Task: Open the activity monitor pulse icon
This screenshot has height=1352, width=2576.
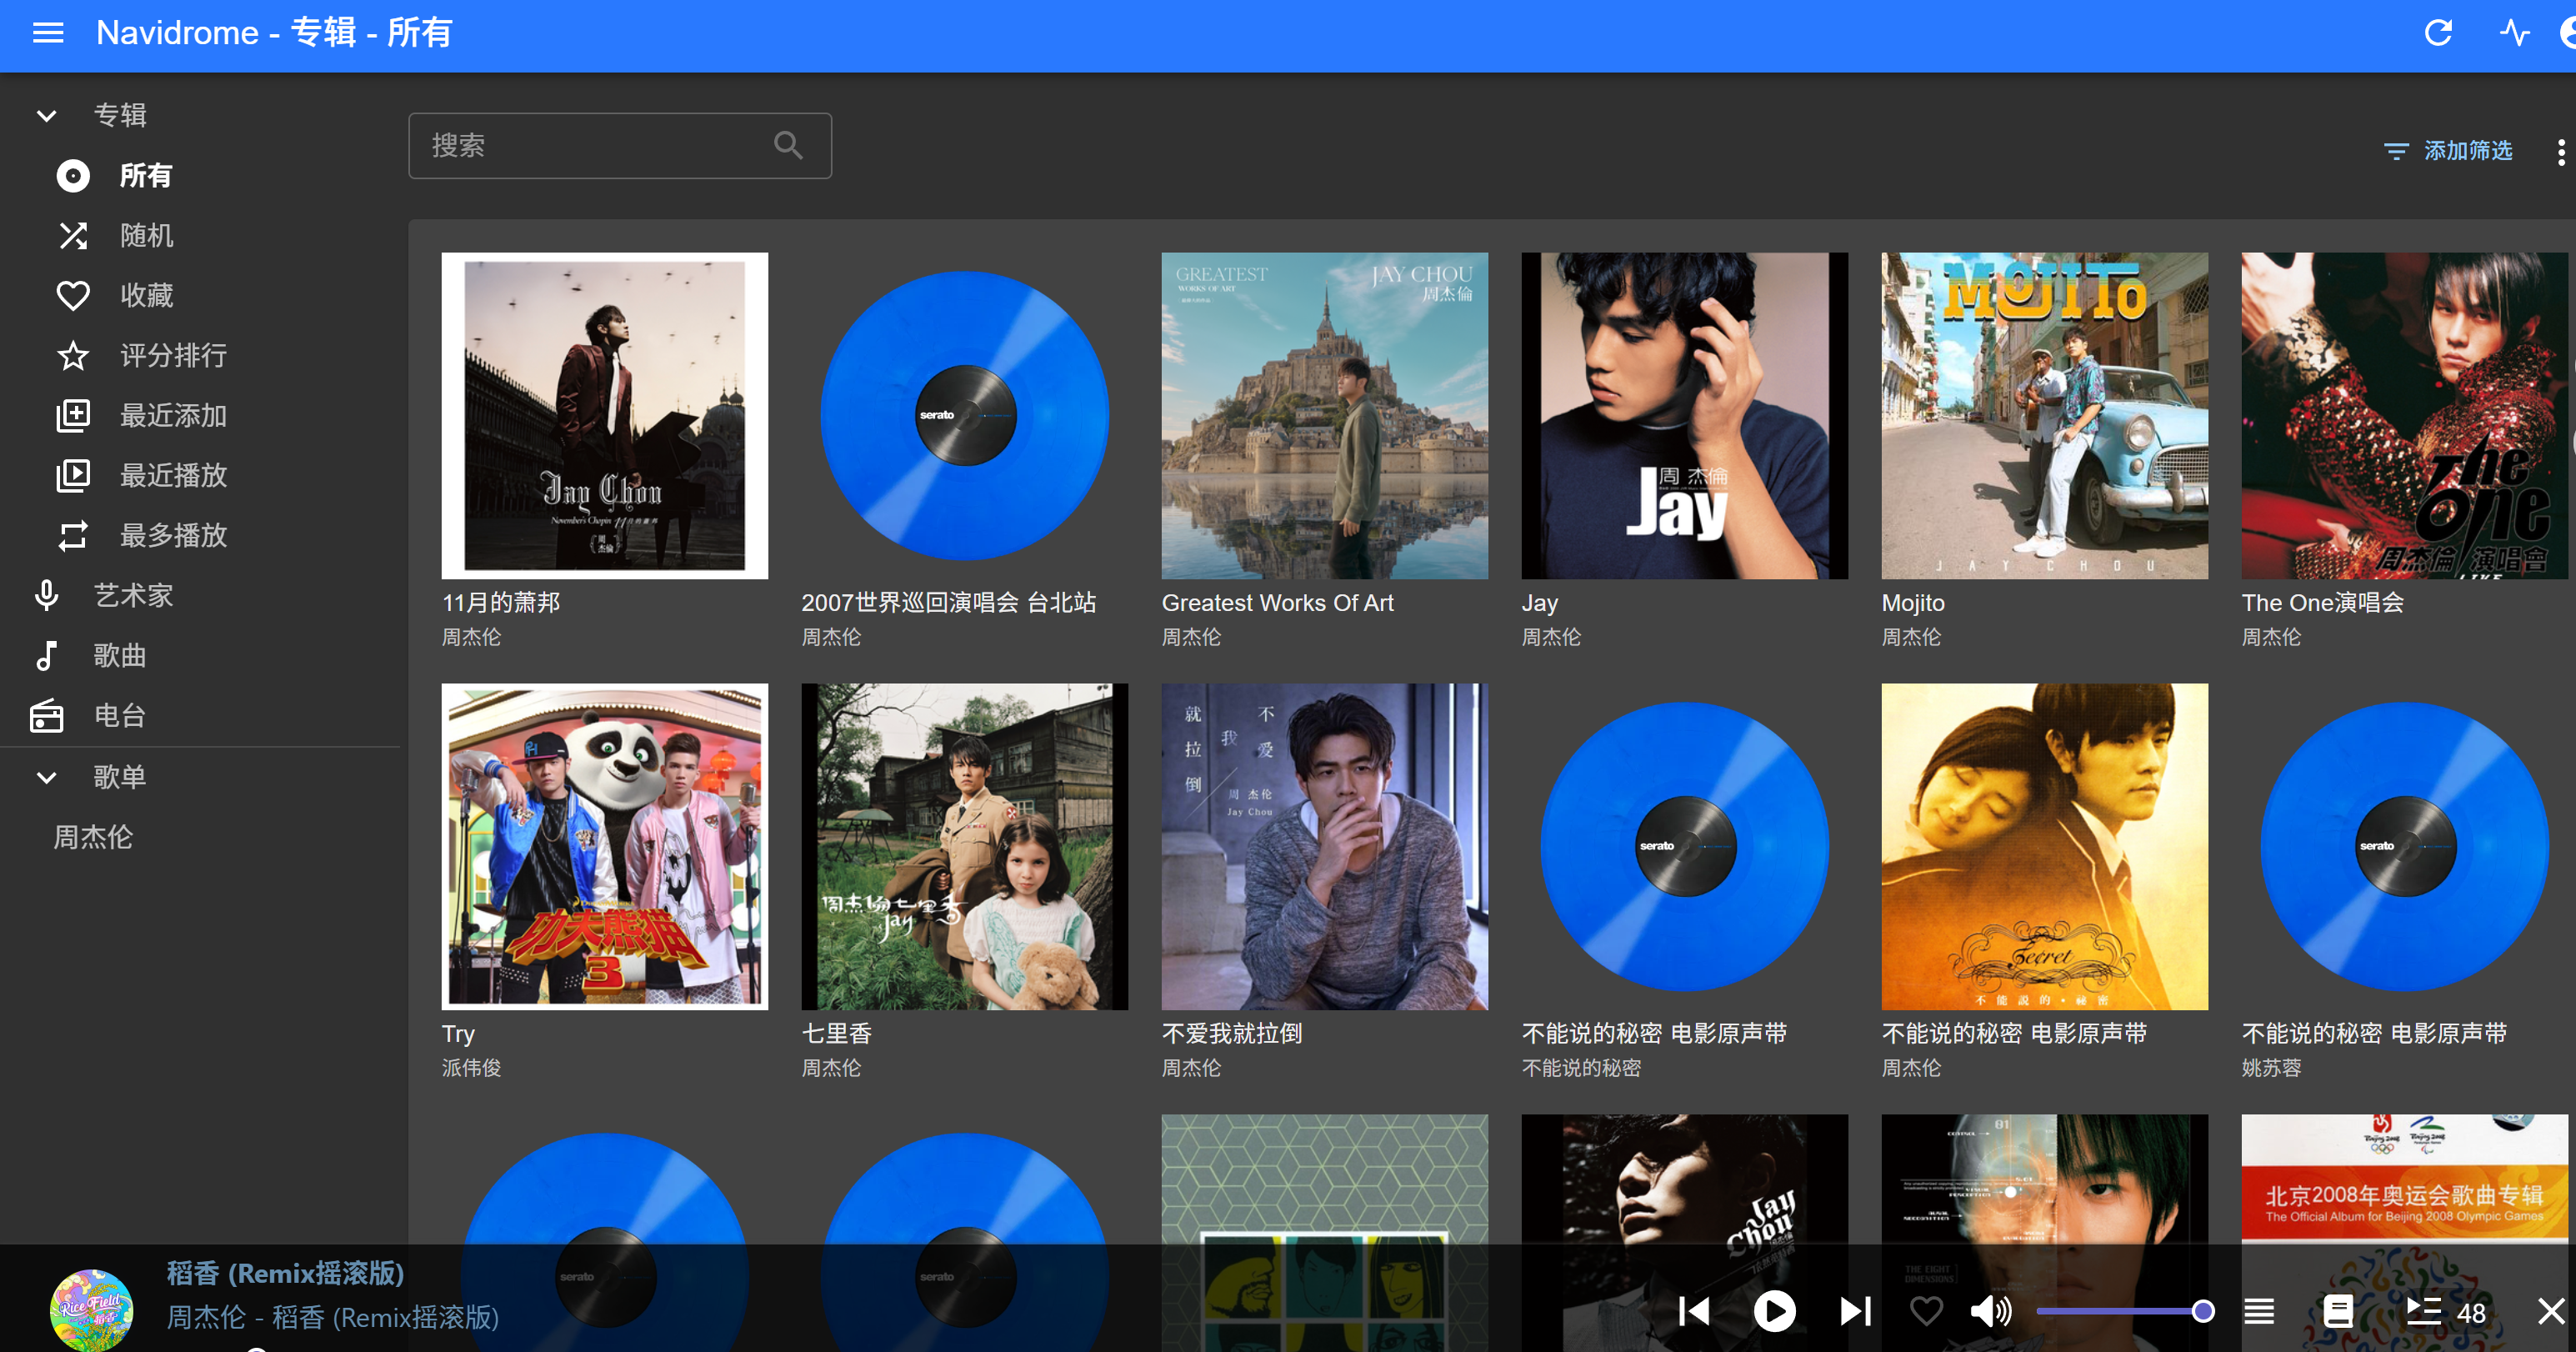Action: (2514, 33)
